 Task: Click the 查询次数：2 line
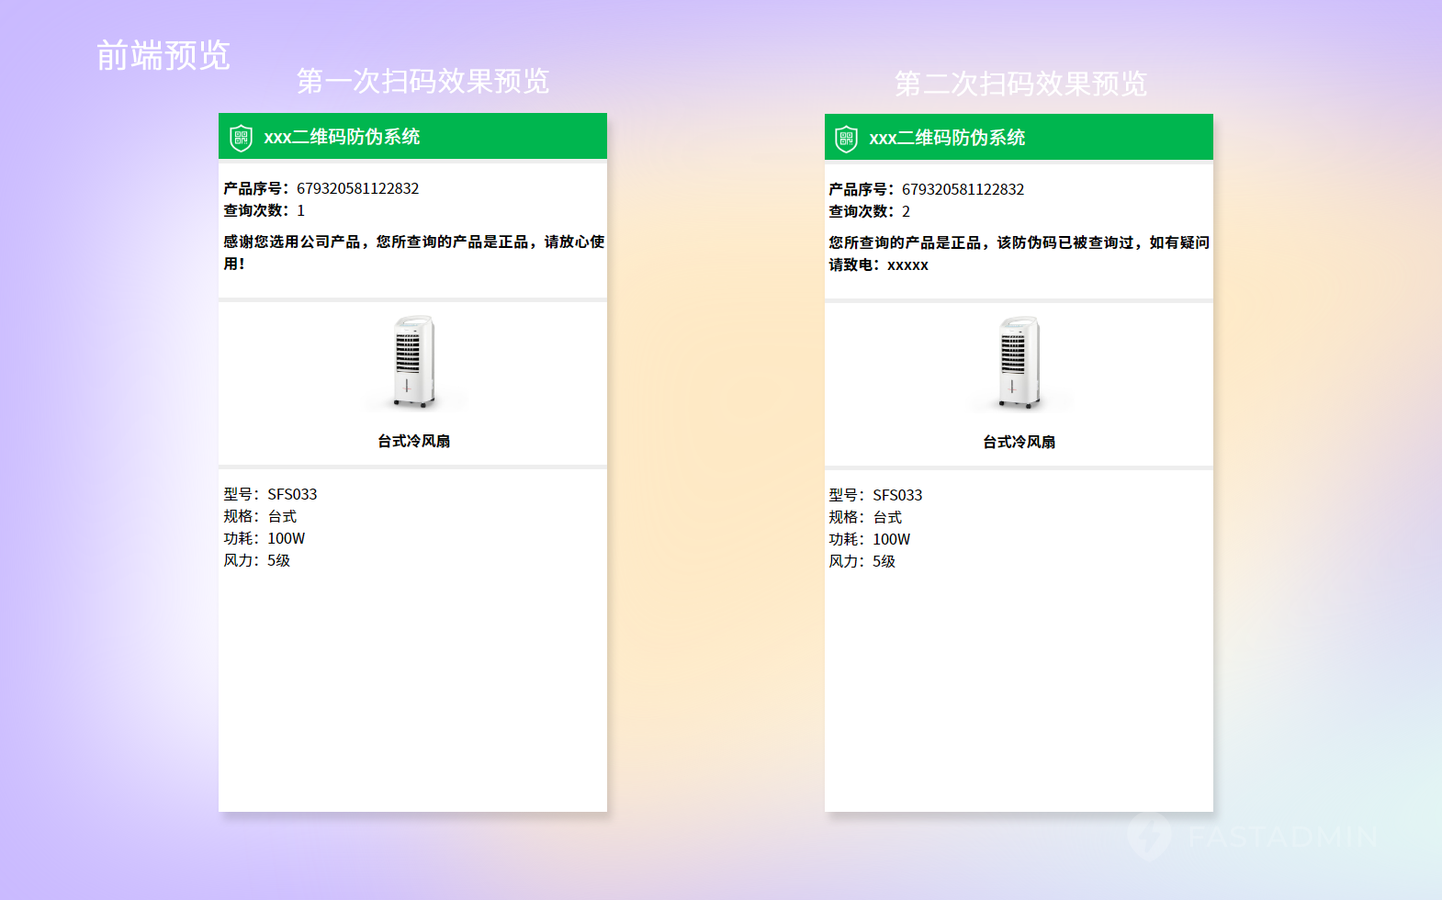coord(869,211)
